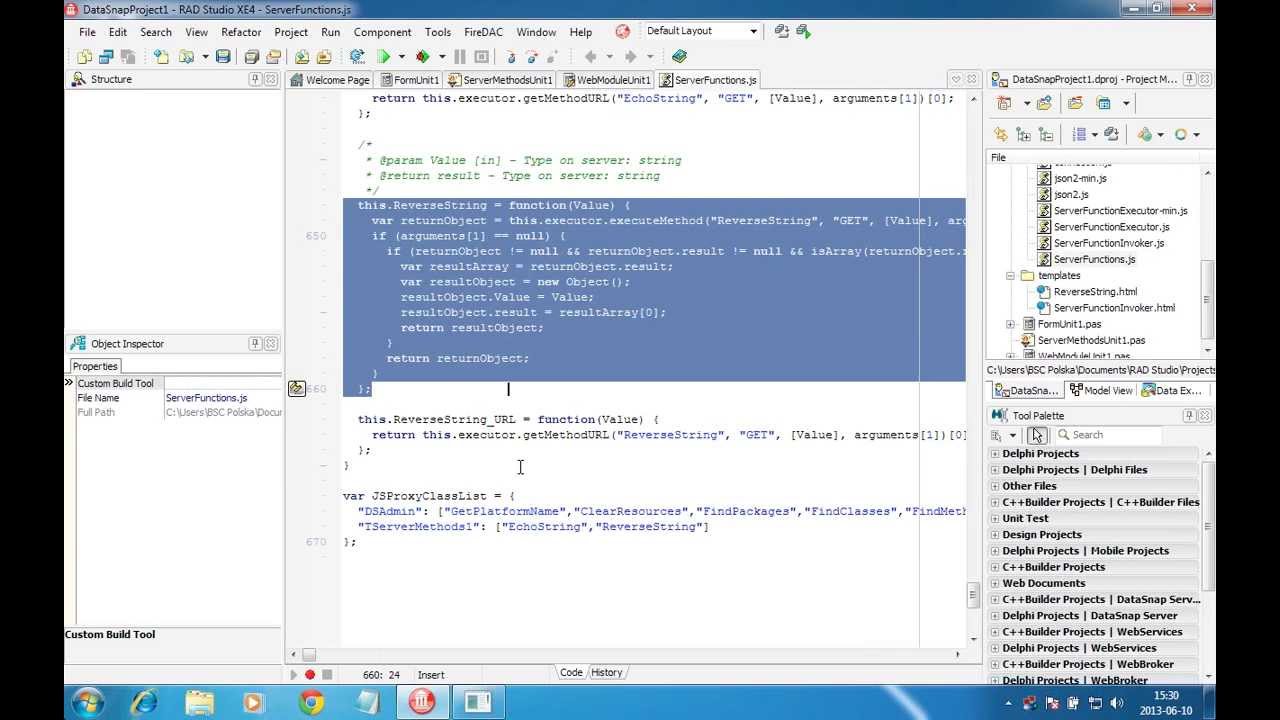
Task: Collapse the templates folder
Action: point(1011,275)
